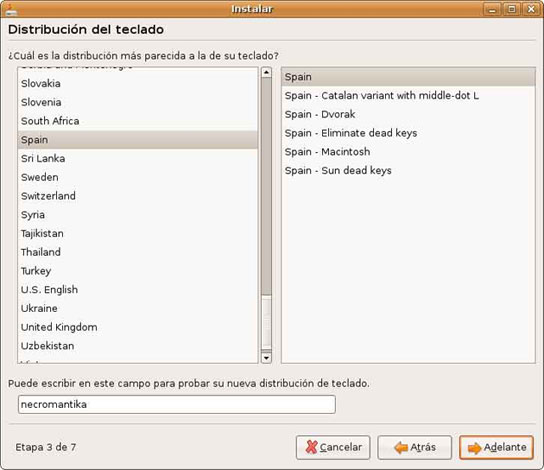
Task: Click the scrollbar up arrow
Action: pyautogui.click(x=266, y=72)
